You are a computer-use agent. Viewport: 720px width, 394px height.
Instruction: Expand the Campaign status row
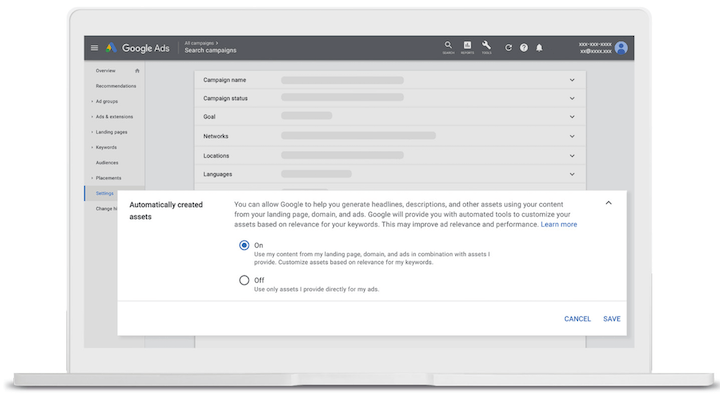572,98
